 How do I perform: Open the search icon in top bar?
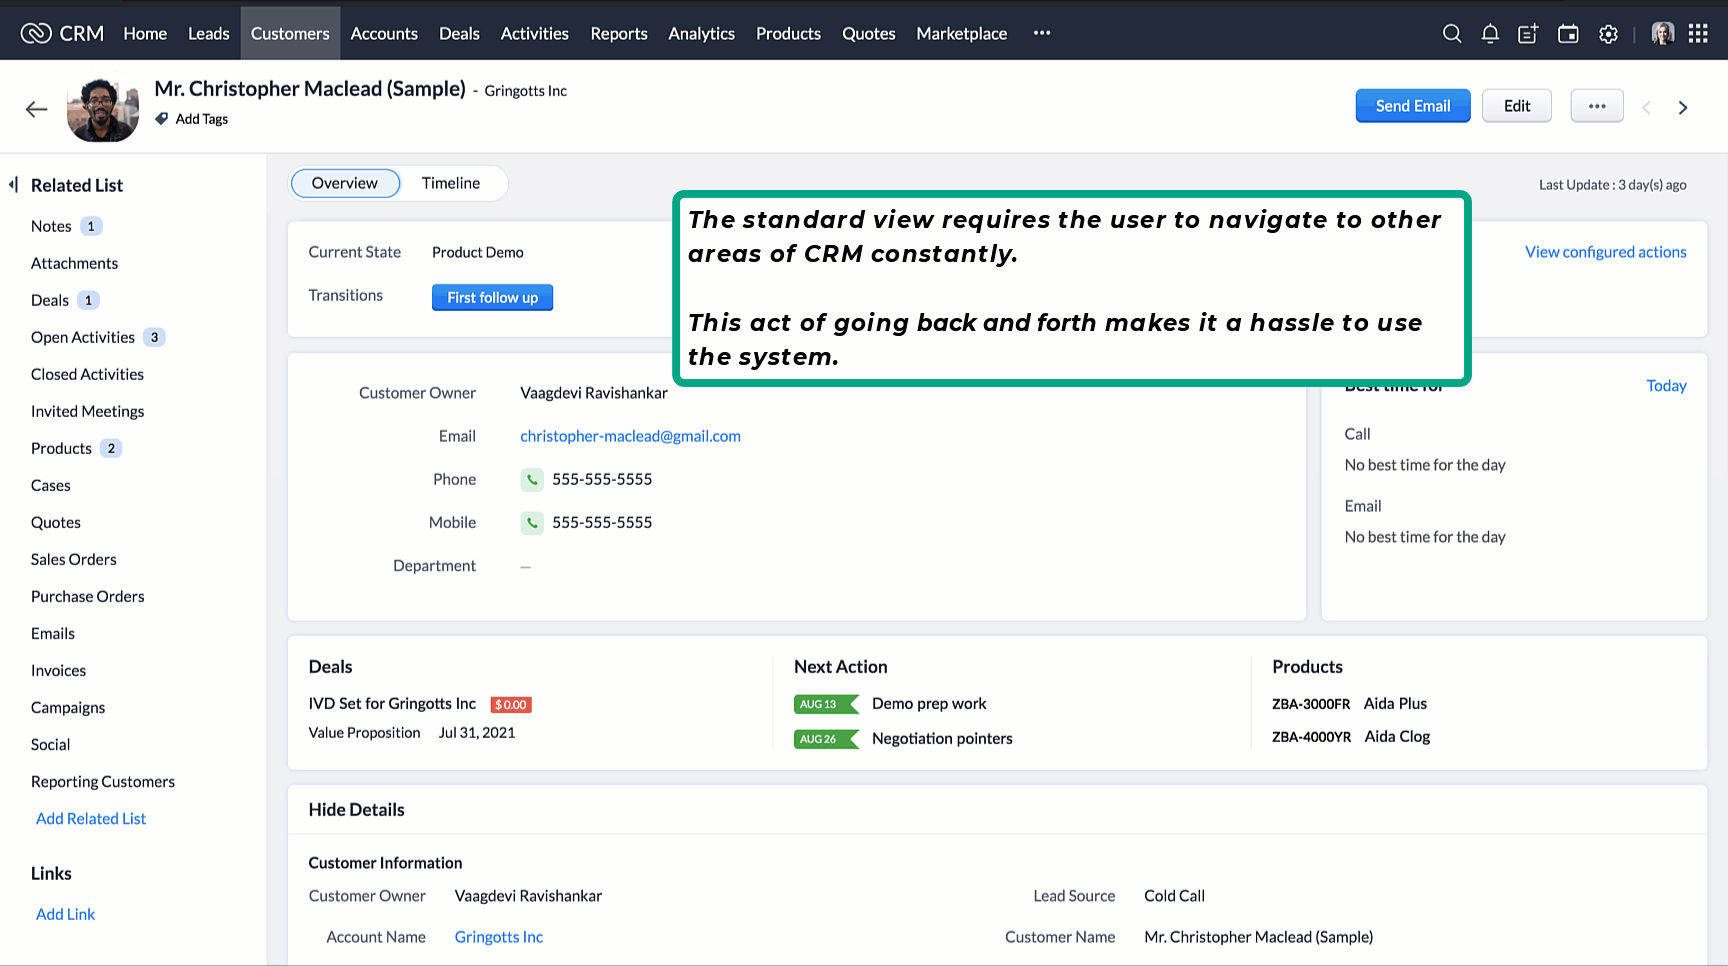click(1452, 34)
